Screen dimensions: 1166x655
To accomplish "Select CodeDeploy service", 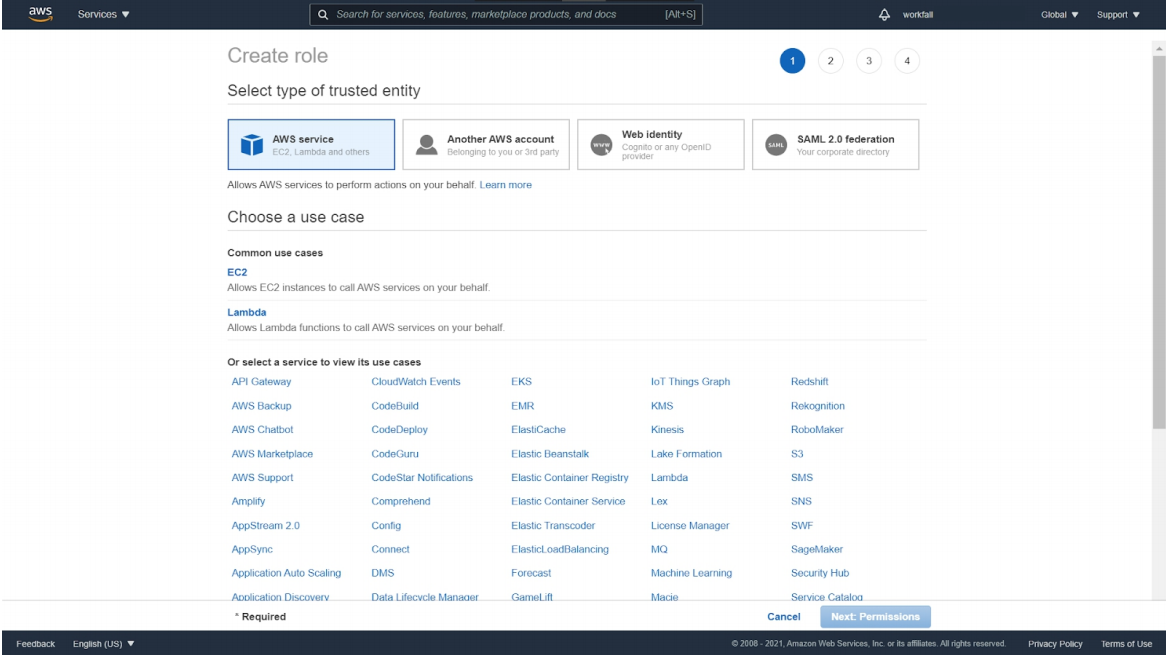I will 399,430.
